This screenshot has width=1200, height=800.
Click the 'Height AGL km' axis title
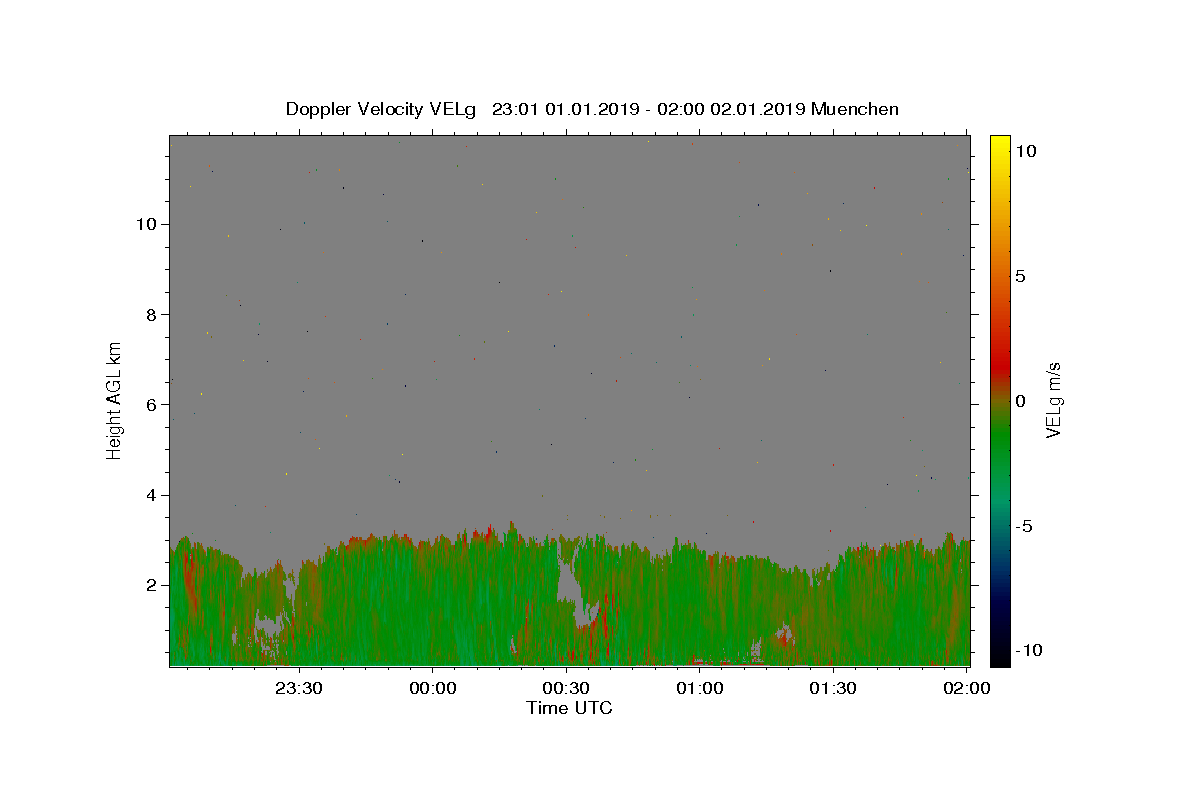[115, 400]
